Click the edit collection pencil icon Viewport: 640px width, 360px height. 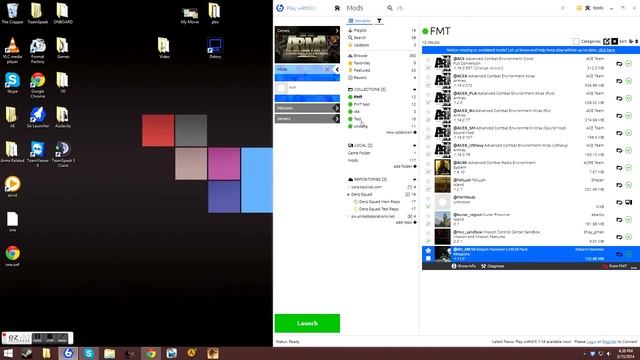[607, 41]
